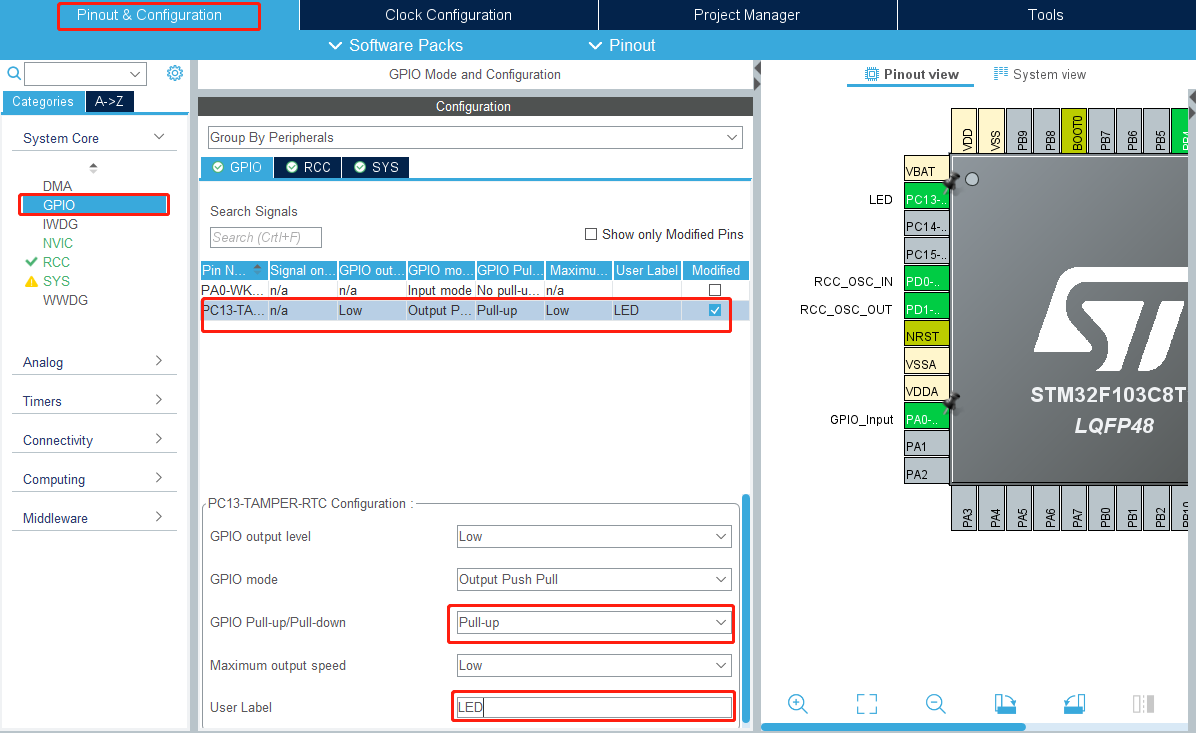Select the zoom-in magnifier in pinout toolbar
This screenshot has height=733, width=1196.
click(797, 704)
